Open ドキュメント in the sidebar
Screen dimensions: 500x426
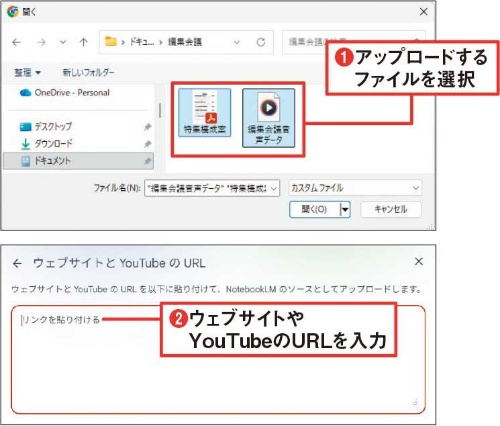coord(78,161)
